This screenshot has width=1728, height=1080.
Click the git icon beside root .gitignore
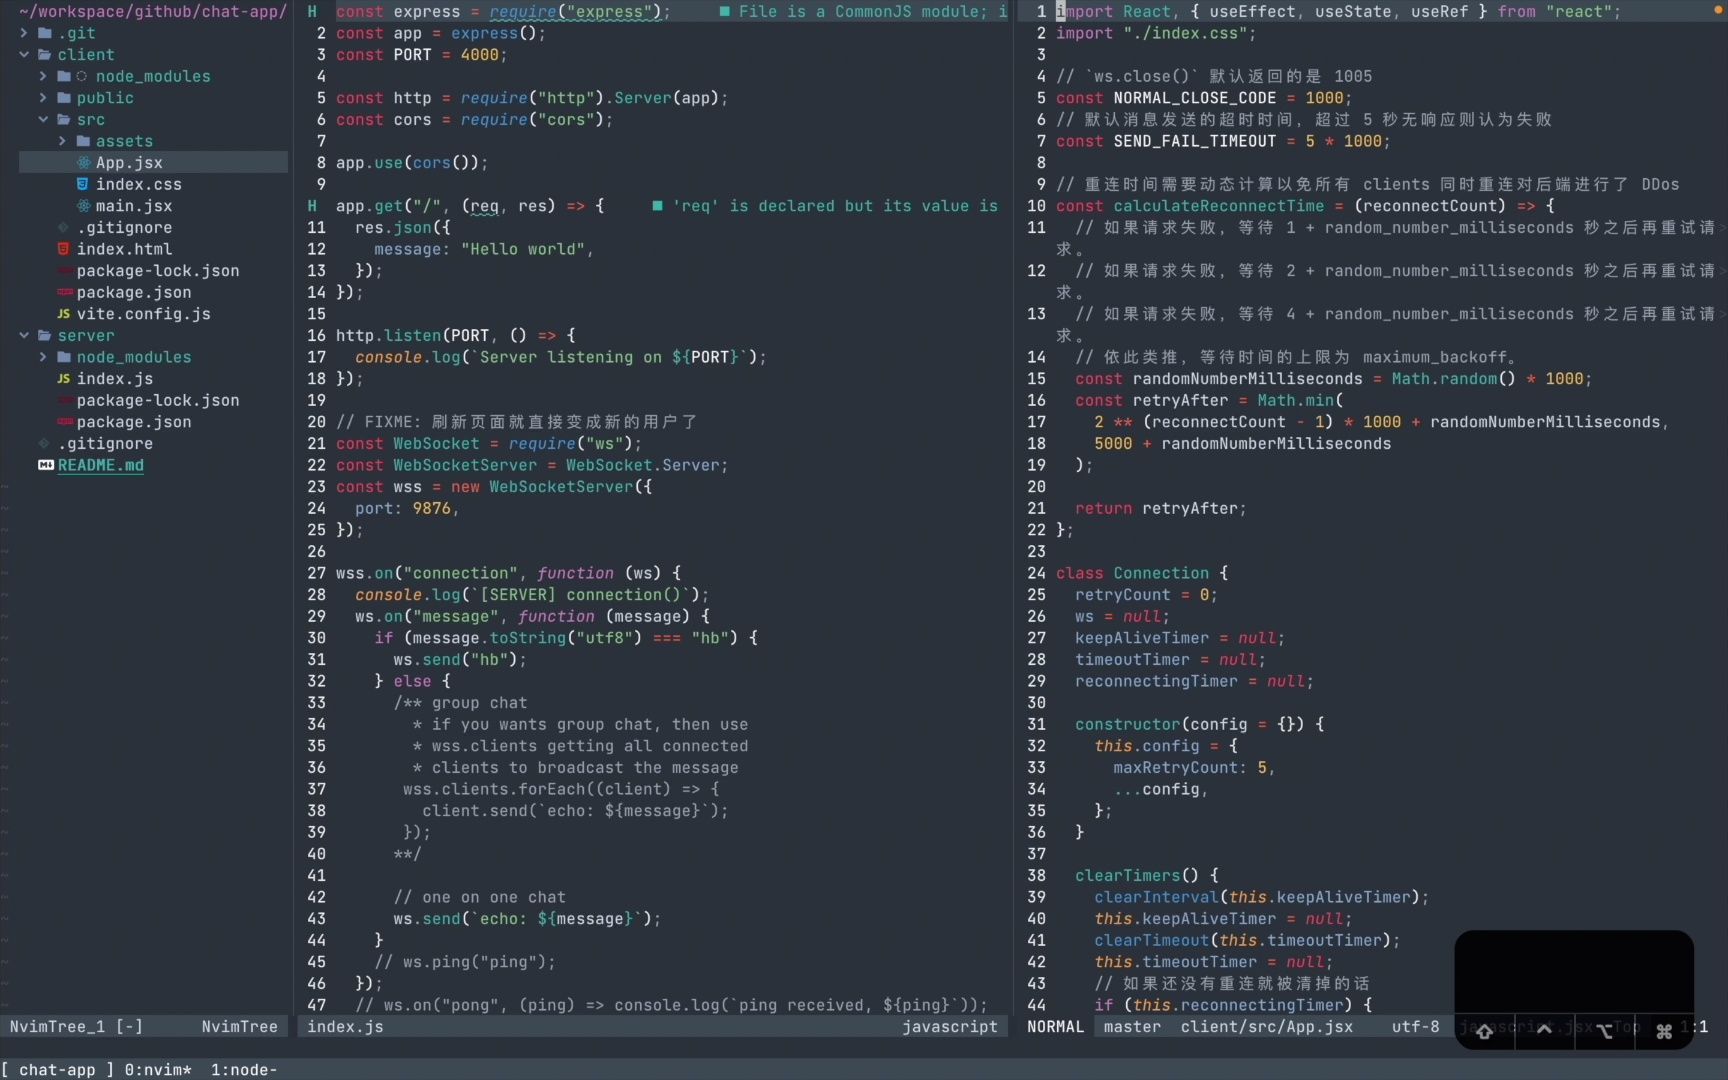click(x=44, y=444)
